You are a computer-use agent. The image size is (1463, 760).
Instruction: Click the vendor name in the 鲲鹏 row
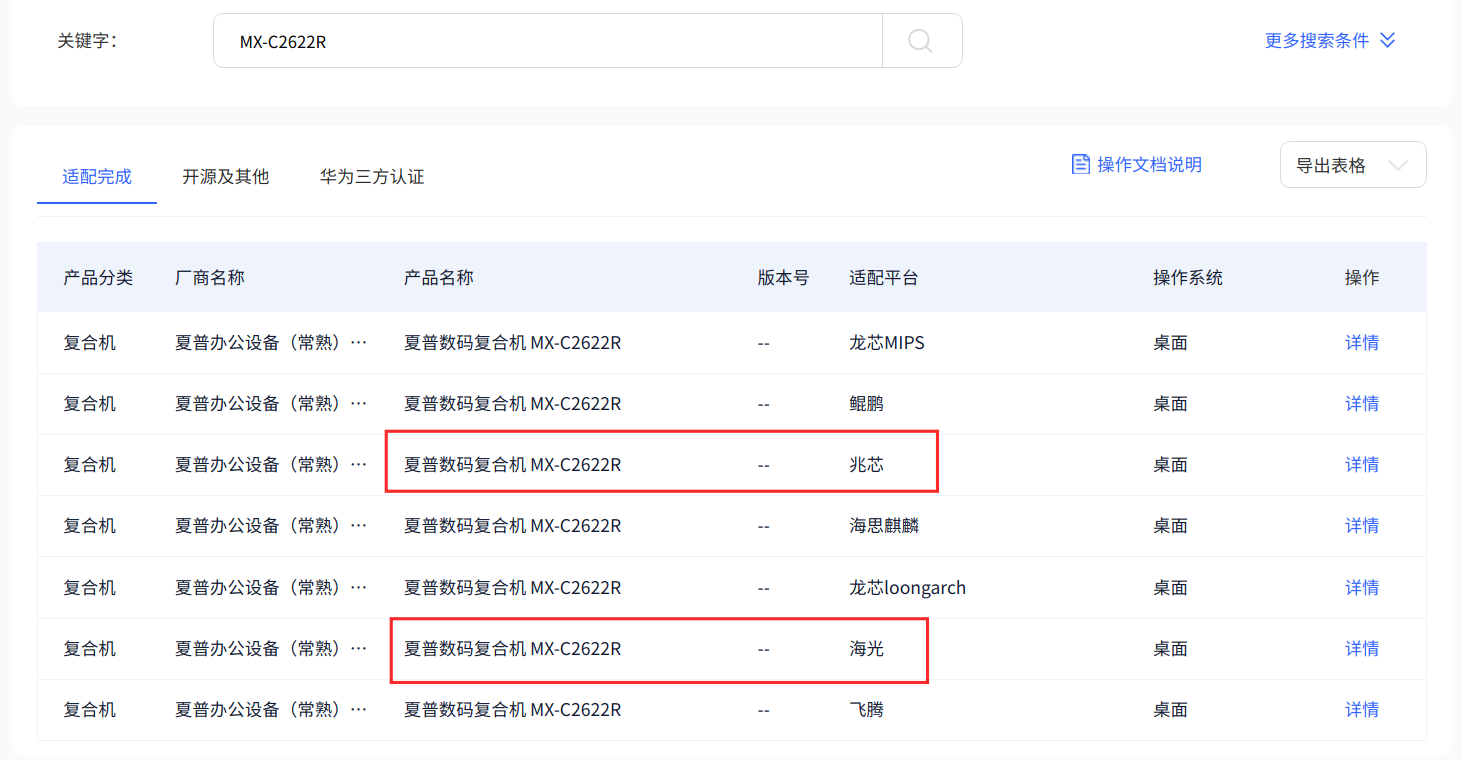[271, 404]
